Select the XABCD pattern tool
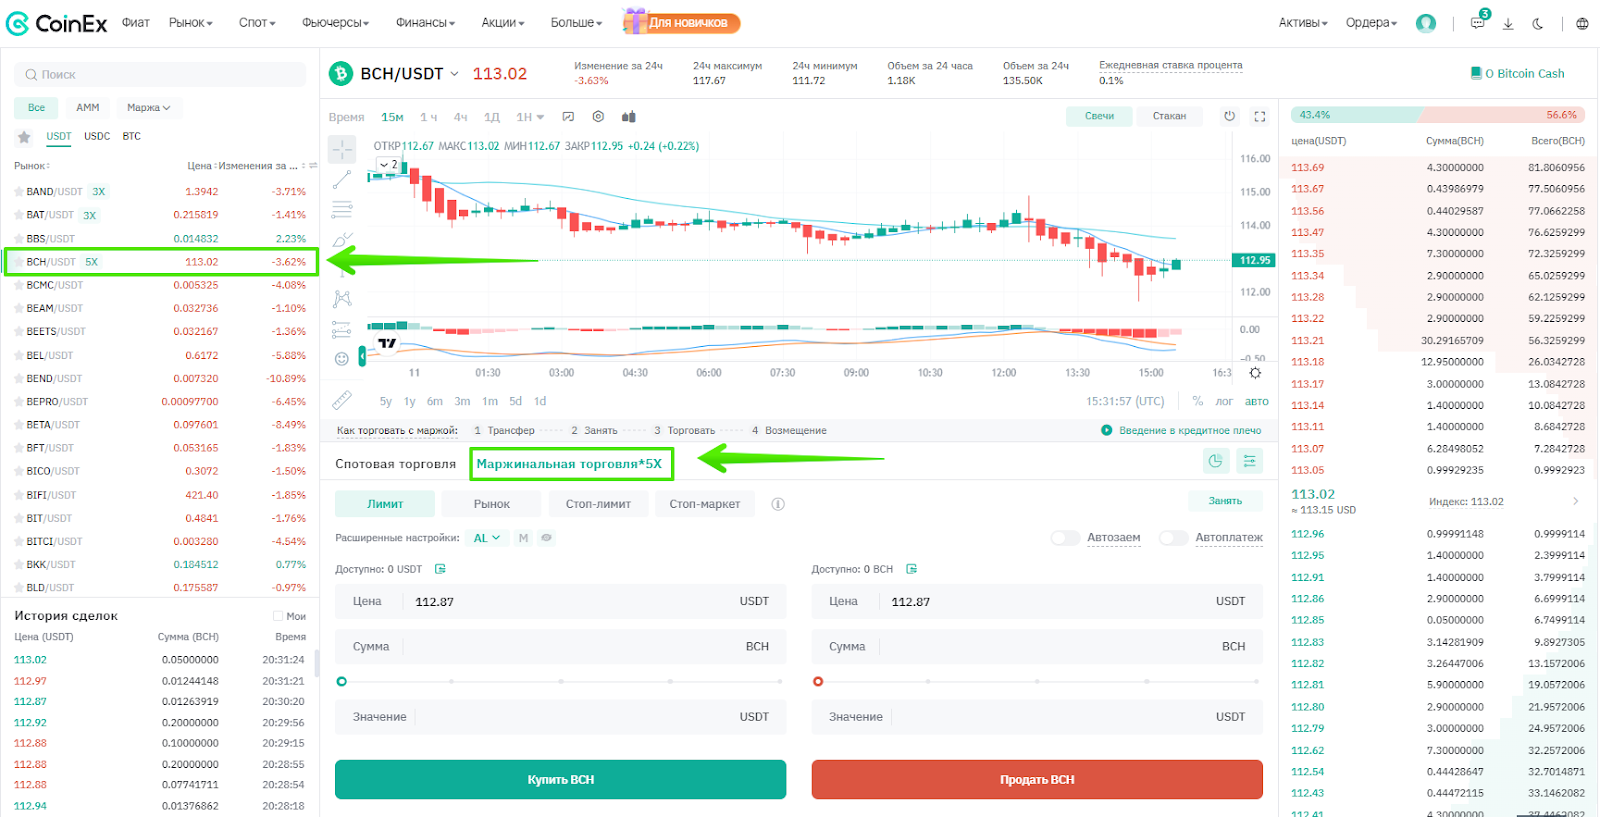 pos(342,298)
